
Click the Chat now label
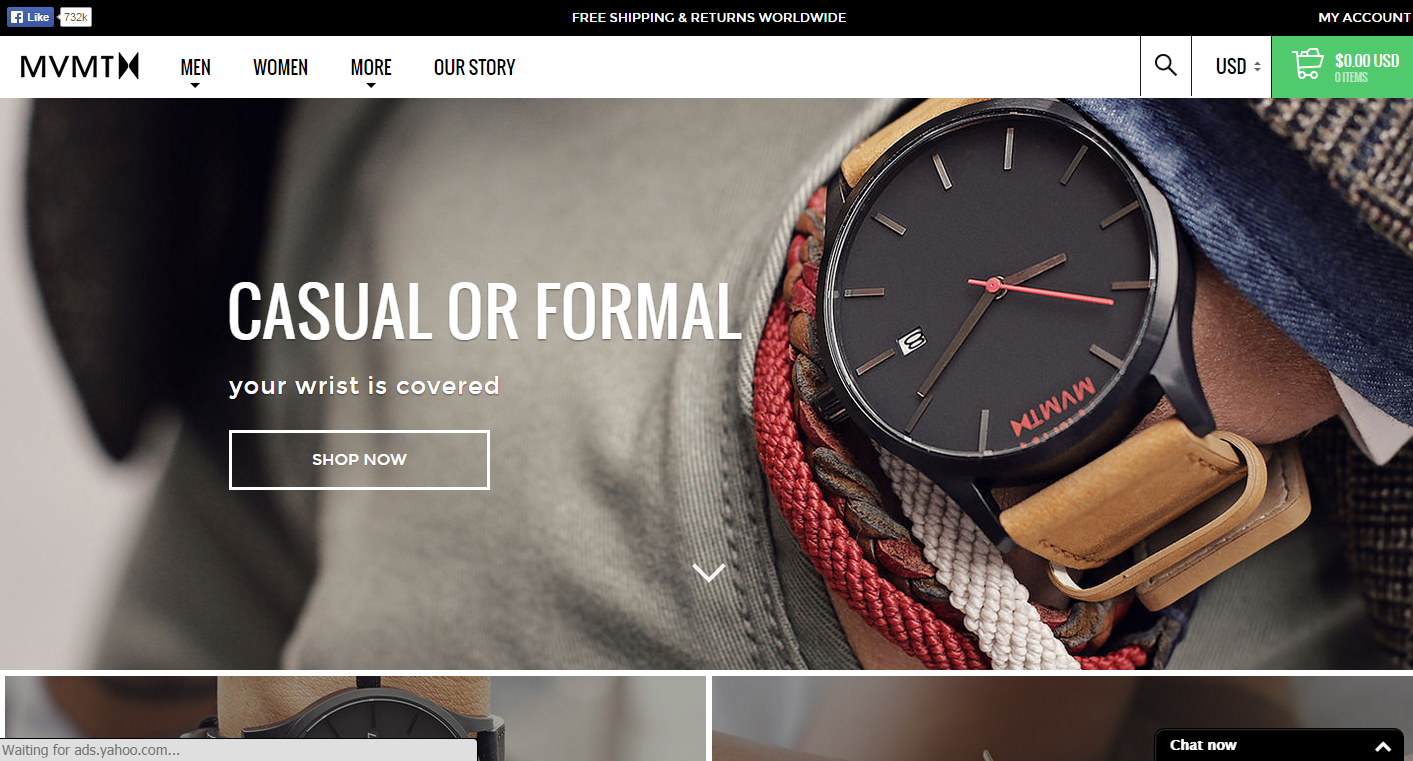click(x=1203, y=745)
